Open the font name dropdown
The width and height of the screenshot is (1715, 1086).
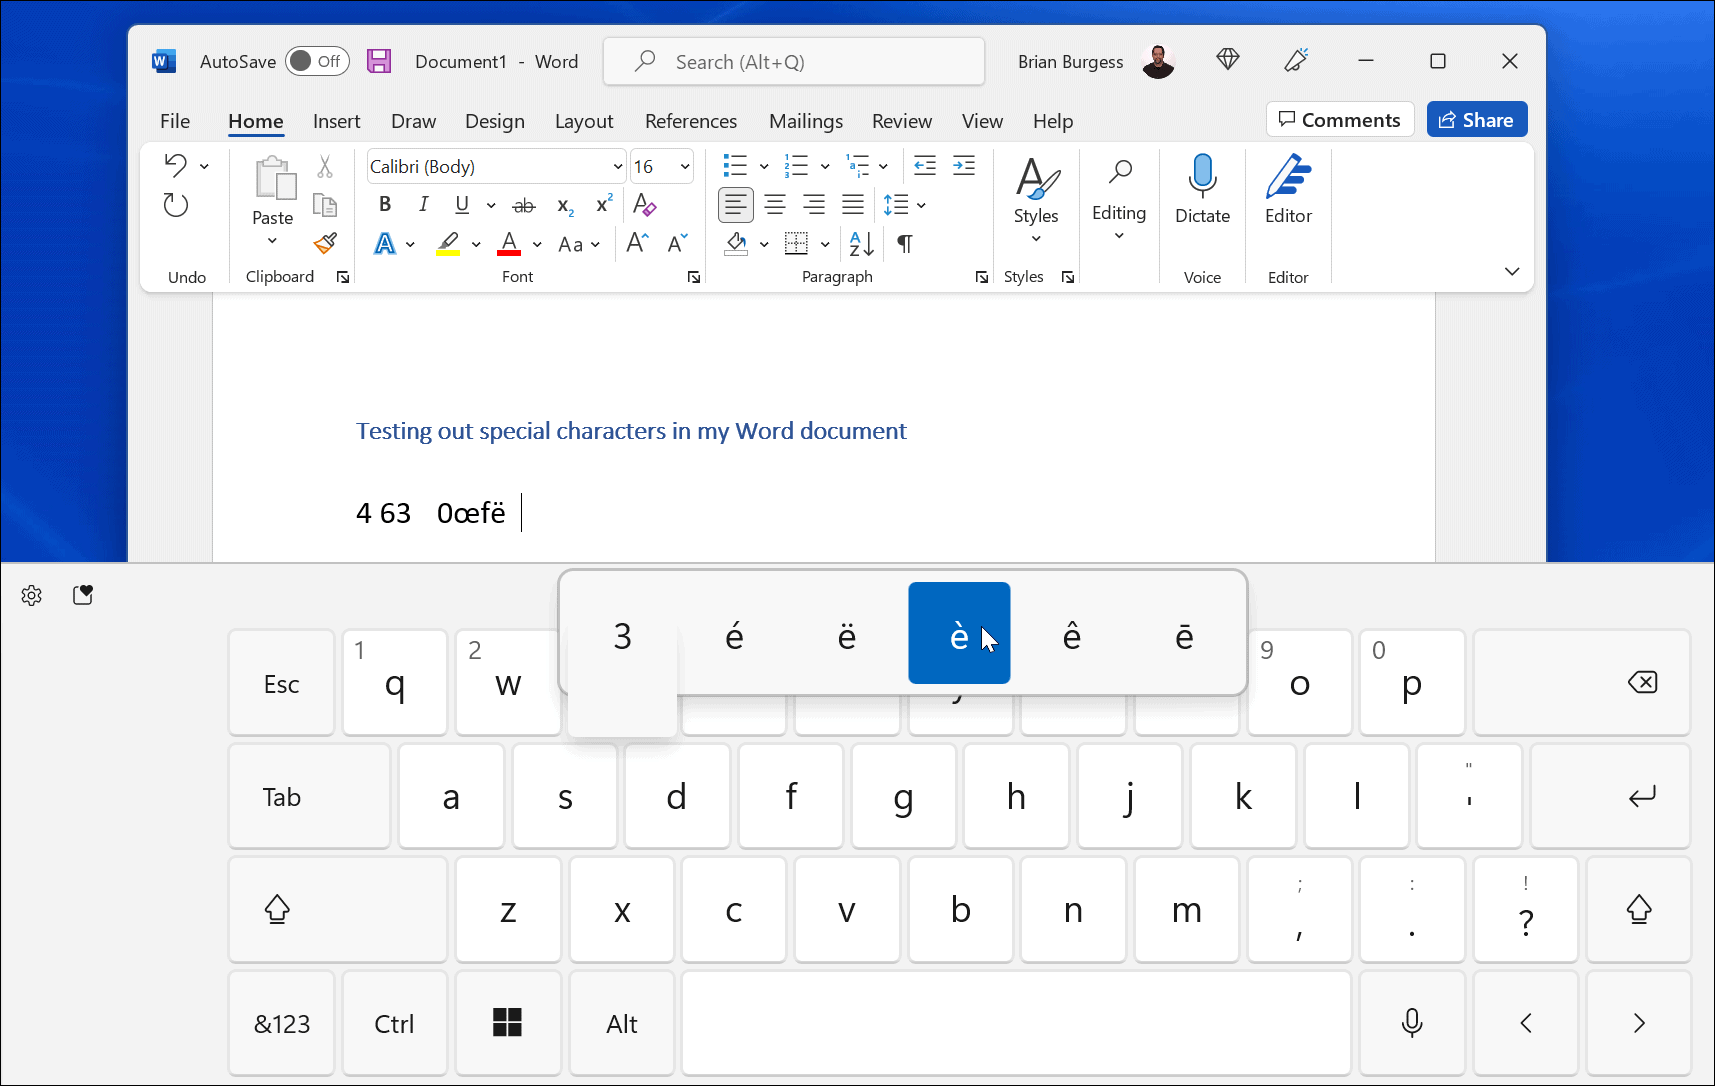pos(616,165)
